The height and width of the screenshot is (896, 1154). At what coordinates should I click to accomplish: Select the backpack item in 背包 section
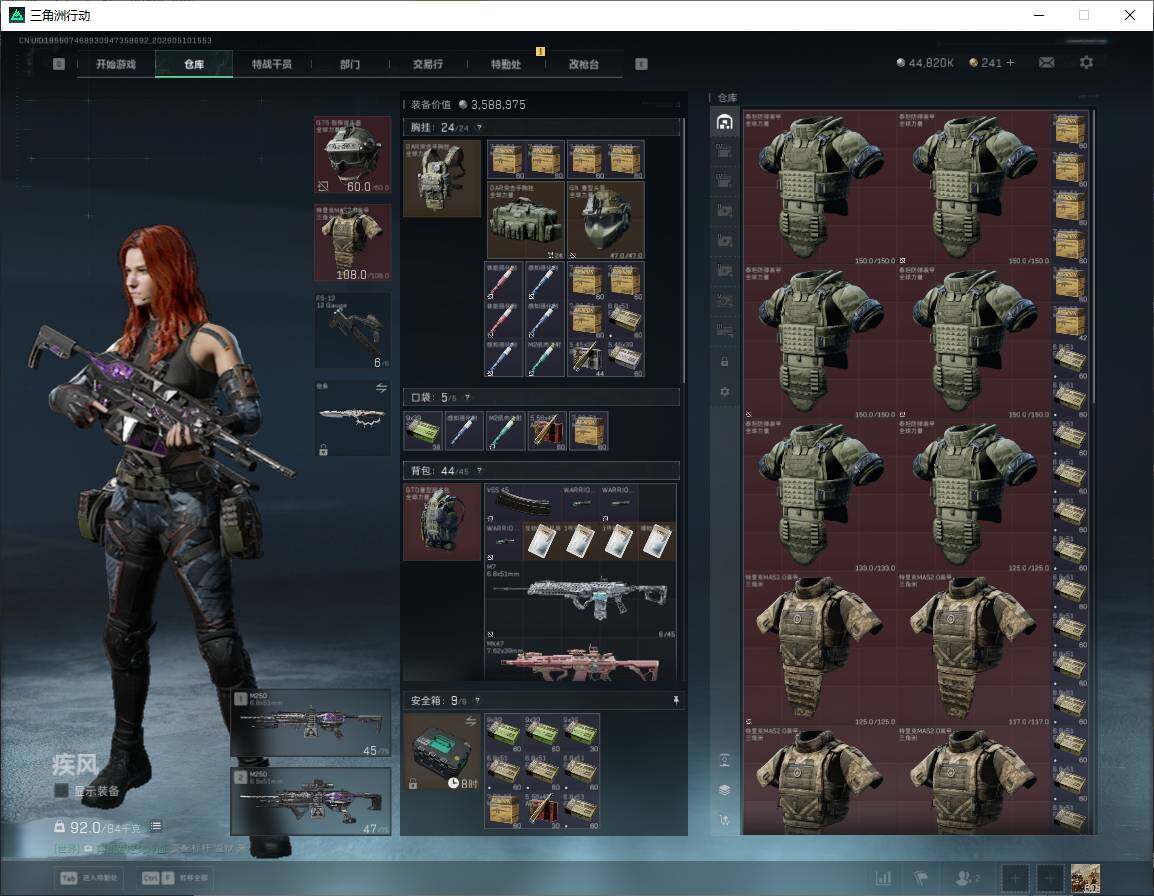tap(442, 522)
